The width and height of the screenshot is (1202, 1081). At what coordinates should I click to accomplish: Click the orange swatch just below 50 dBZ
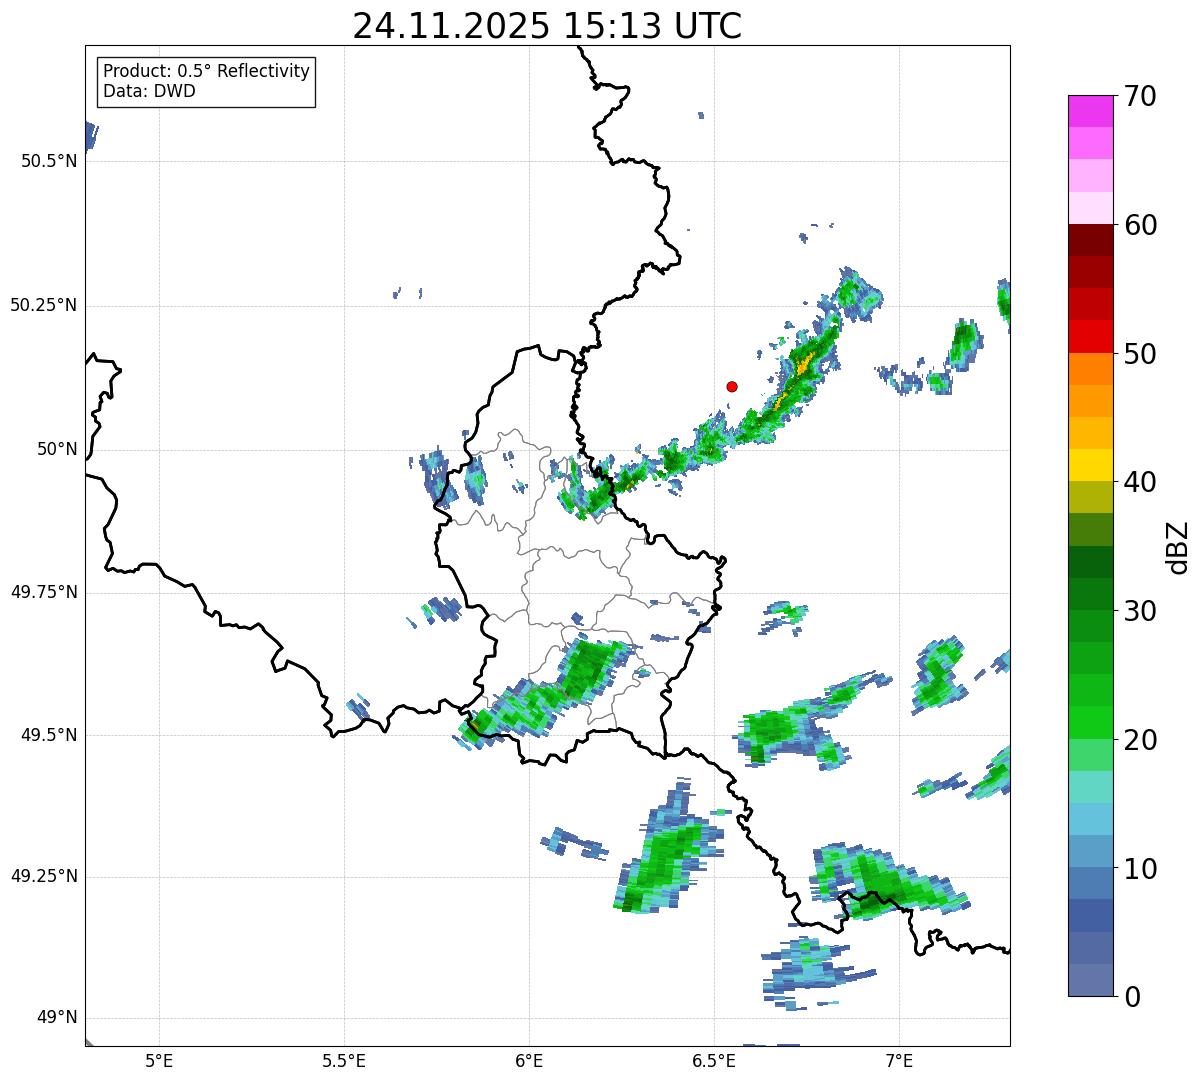tap(1091, 369)
